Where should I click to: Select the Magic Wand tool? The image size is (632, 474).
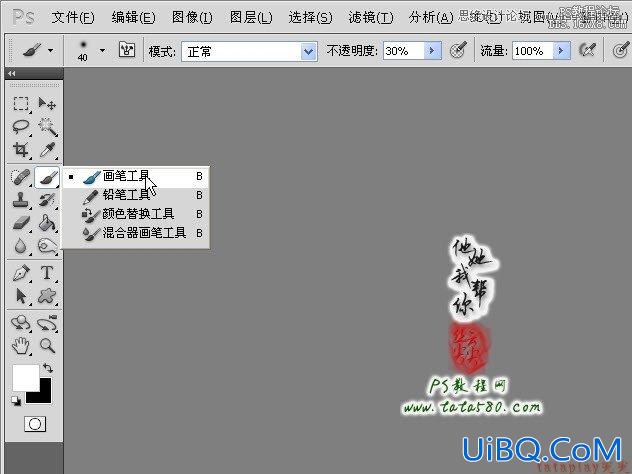point(47,127)
